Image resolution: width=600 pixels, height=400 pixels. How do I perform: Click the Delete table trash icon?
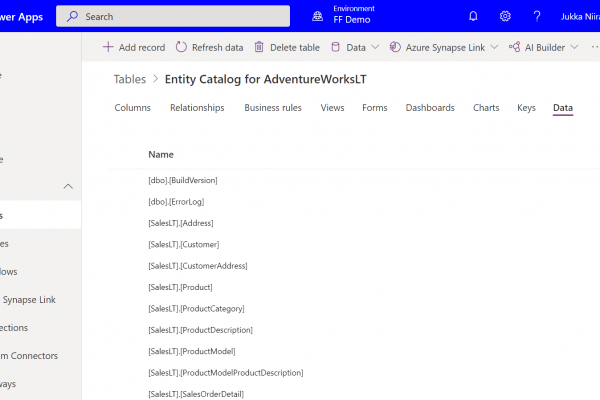[259, 47]
